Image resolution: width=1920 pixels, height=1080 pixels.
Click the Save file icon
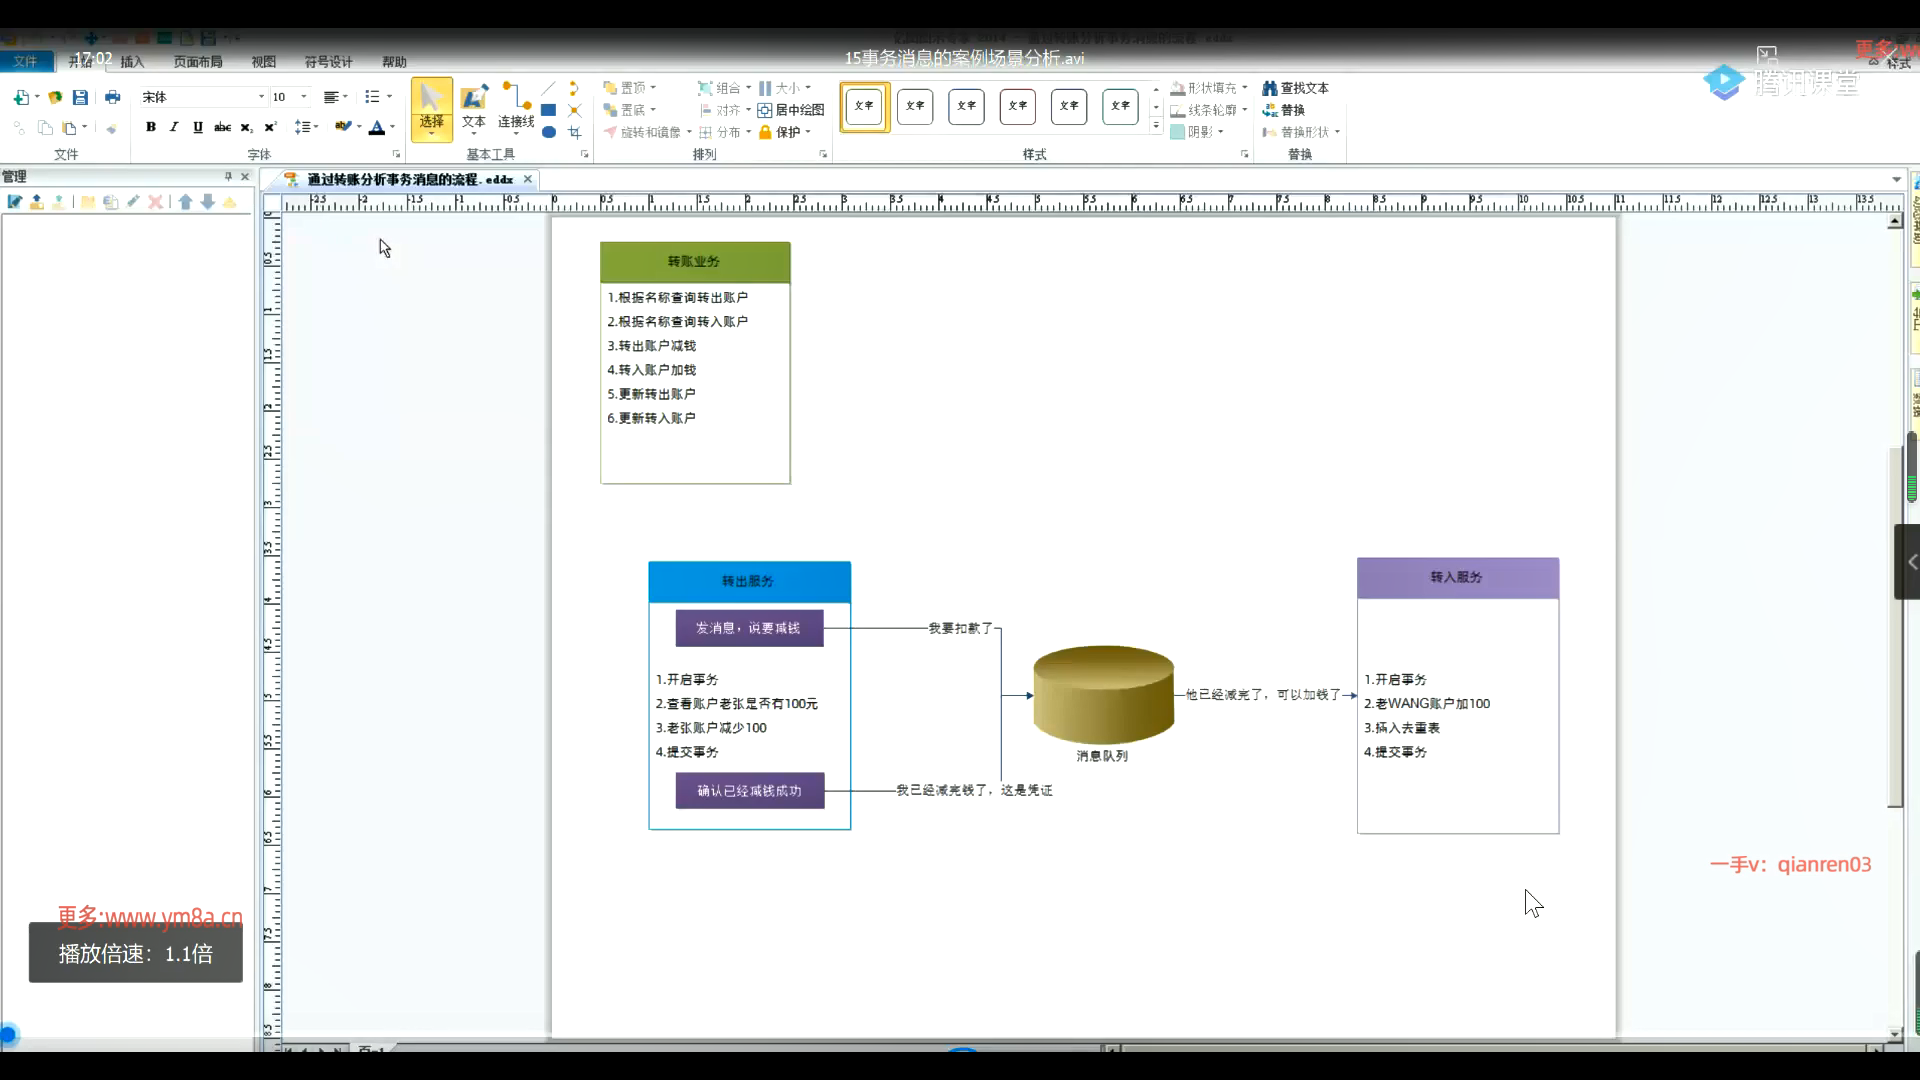(x=80, y=97)
